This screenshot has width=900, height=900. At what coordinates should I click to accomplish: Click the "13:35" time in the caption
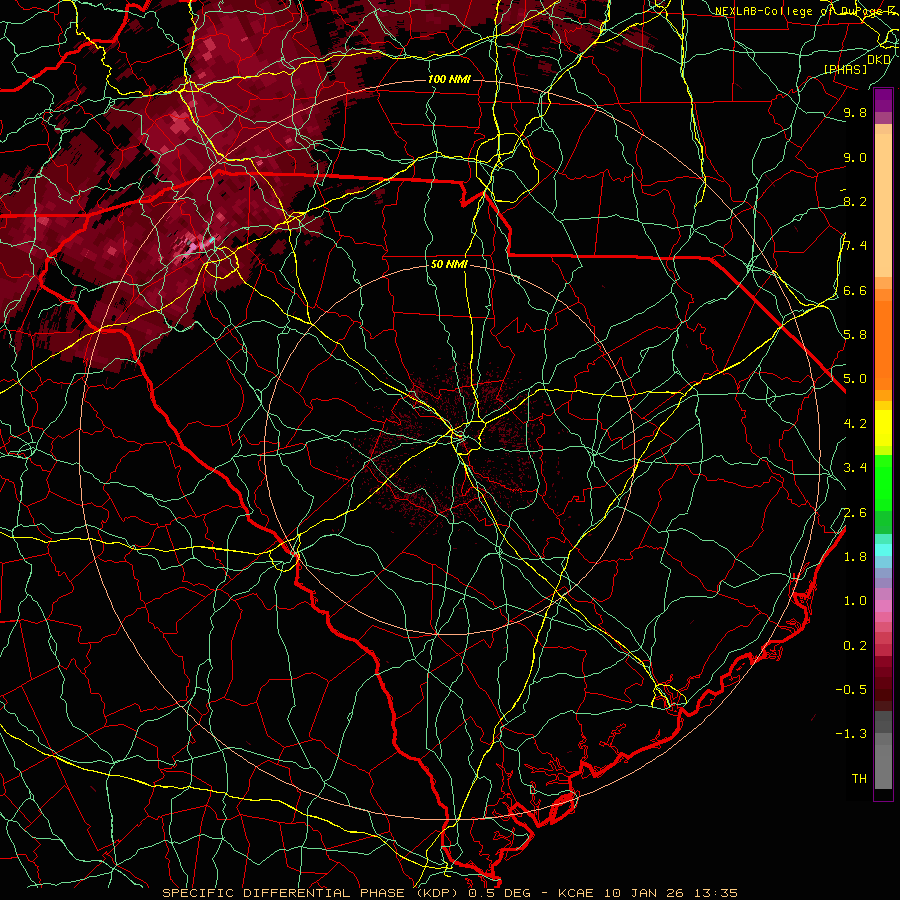[x=715, y=893]
